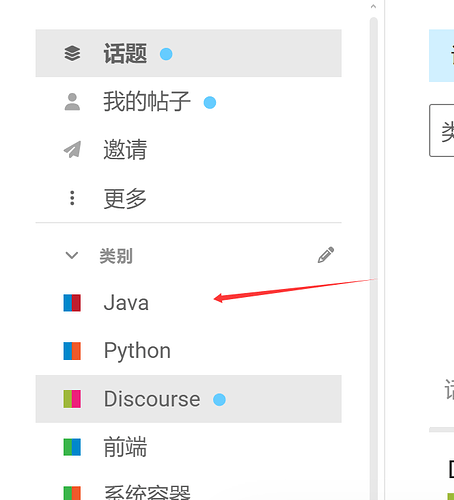This screenshot has height=500, width=454.
Task: Click the pencil icon to edit 类别
Action: click(326, 255)
